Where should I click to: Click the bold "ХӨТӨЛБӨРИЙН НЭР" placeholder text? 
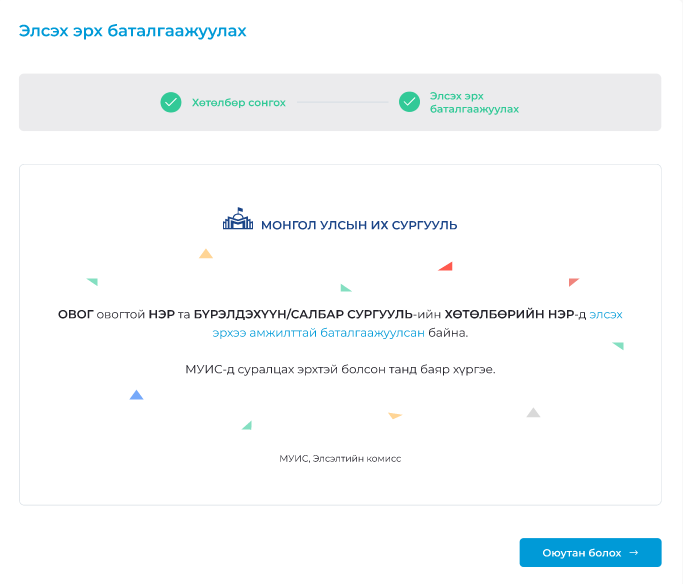pyautogui.click(x=509, y=314)
